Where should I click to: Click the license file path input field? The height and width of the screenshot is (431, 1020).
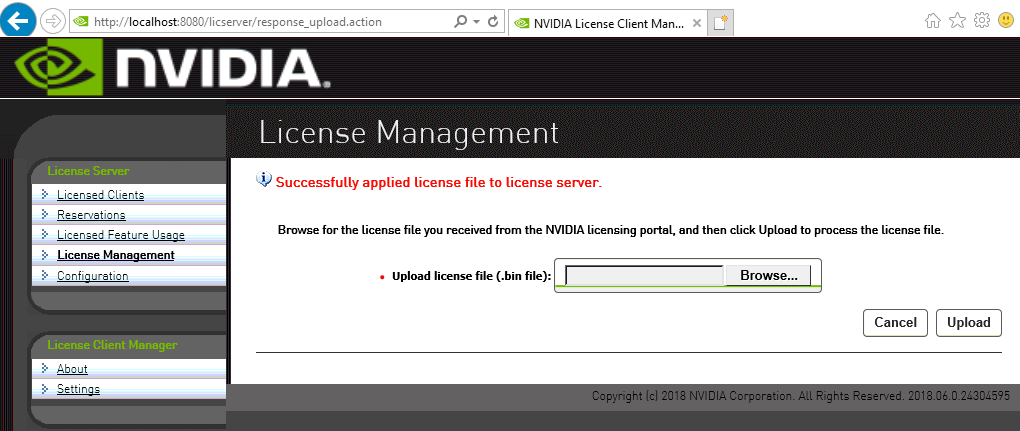[x=644, y=275]
